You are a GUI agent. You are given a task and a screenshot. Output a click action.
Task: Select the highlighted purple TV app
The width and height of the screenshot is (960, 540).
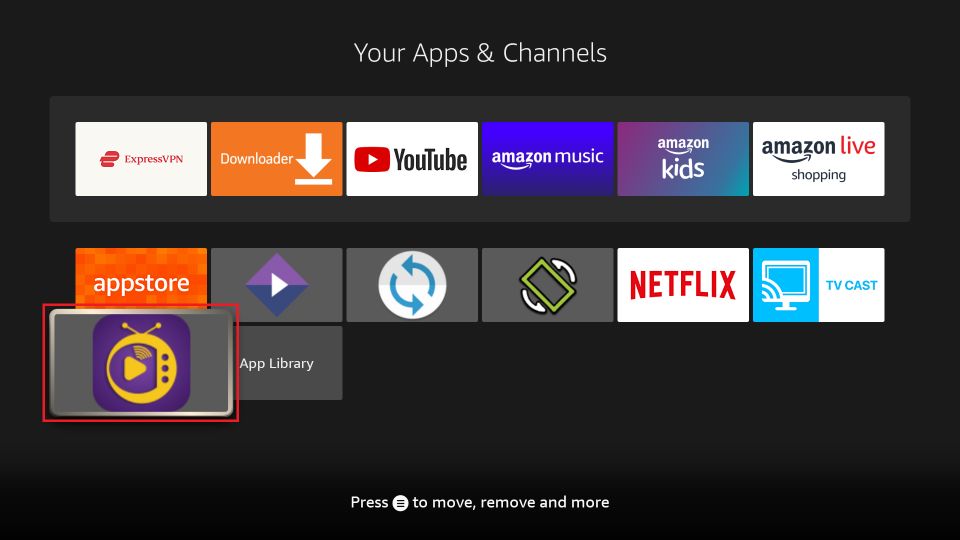click(x=141, y=362)
